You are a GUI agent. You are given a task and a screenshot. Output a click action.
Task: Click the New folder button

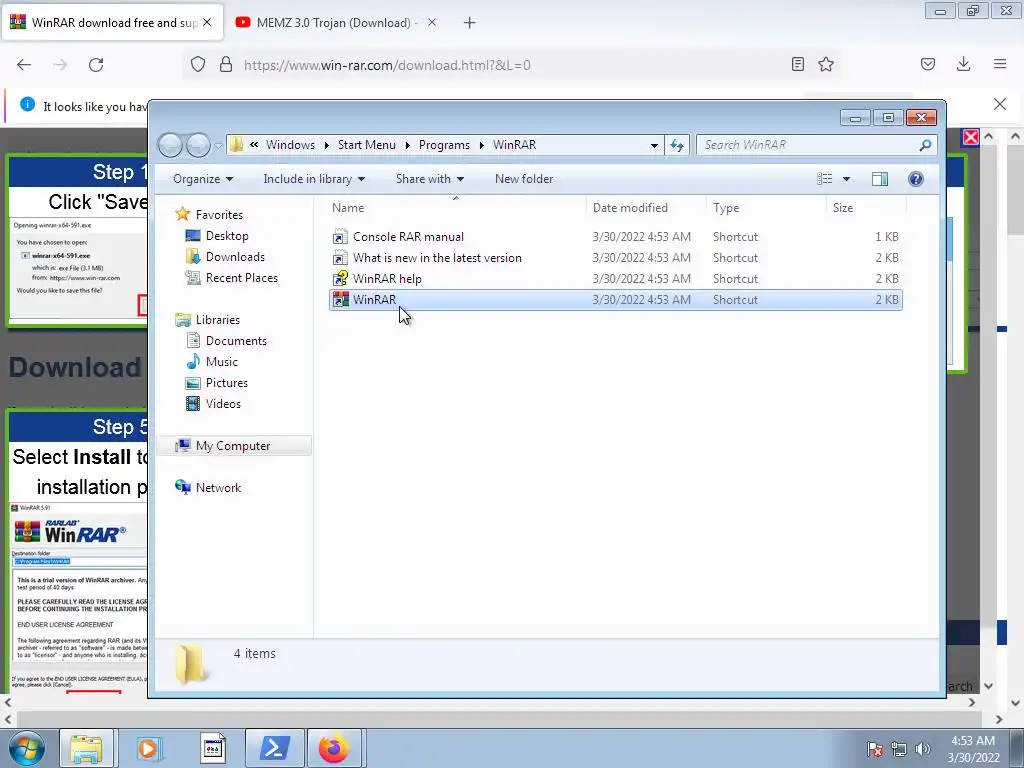coord(524,179)
